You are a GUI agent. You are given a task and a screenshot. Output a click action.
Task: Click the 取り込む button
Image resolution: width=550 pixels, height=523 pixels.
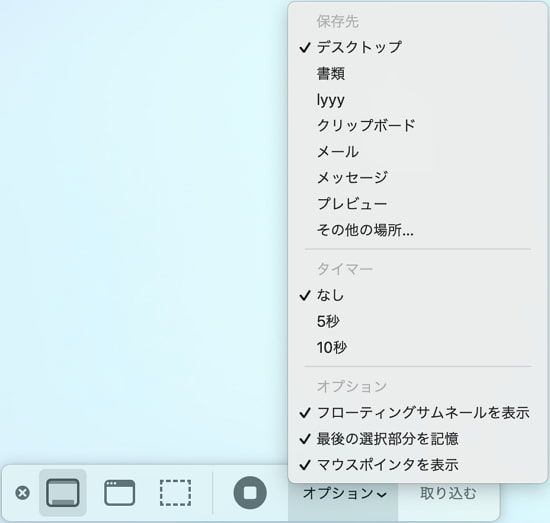(x=448, y=493)
